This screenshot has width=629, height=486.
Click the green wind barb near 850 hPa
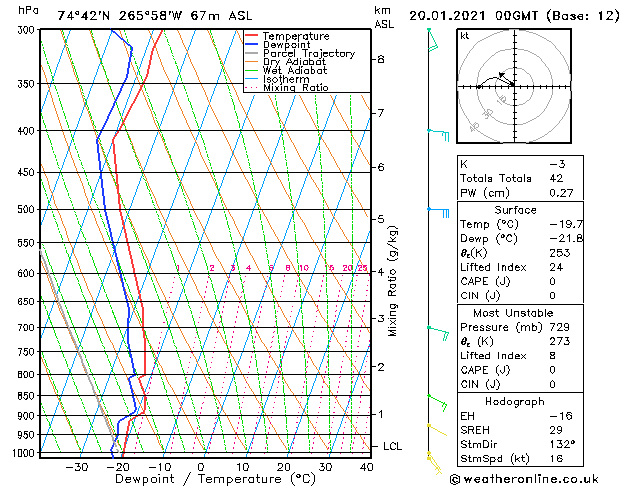click(x=436, y=402)
